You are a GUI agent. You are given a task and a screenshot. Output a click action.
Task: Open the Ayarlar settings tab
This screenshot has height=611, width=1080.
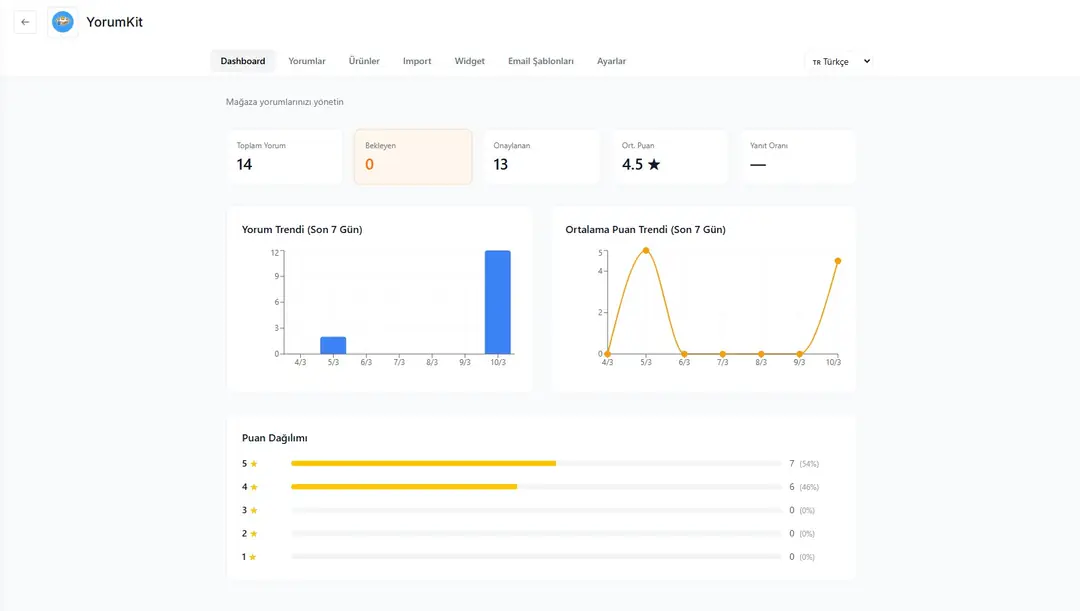click(611, 61)
